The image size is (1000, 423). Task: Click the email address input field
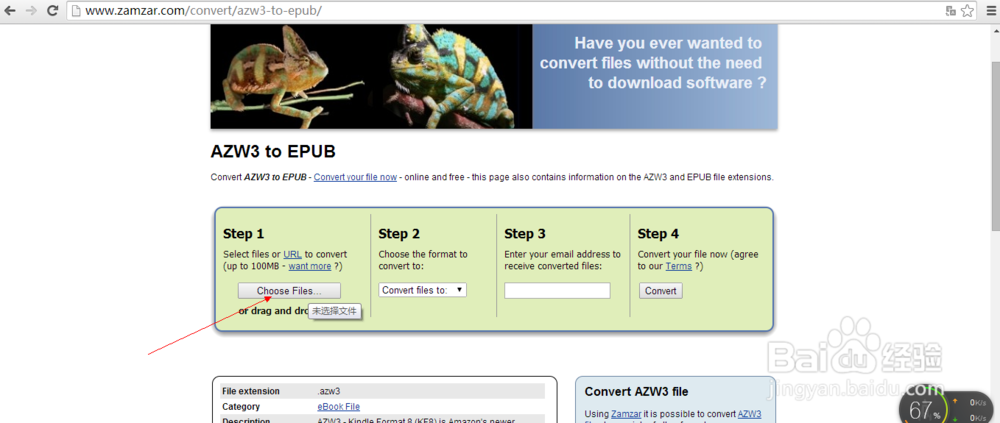[x=557, y=291]
